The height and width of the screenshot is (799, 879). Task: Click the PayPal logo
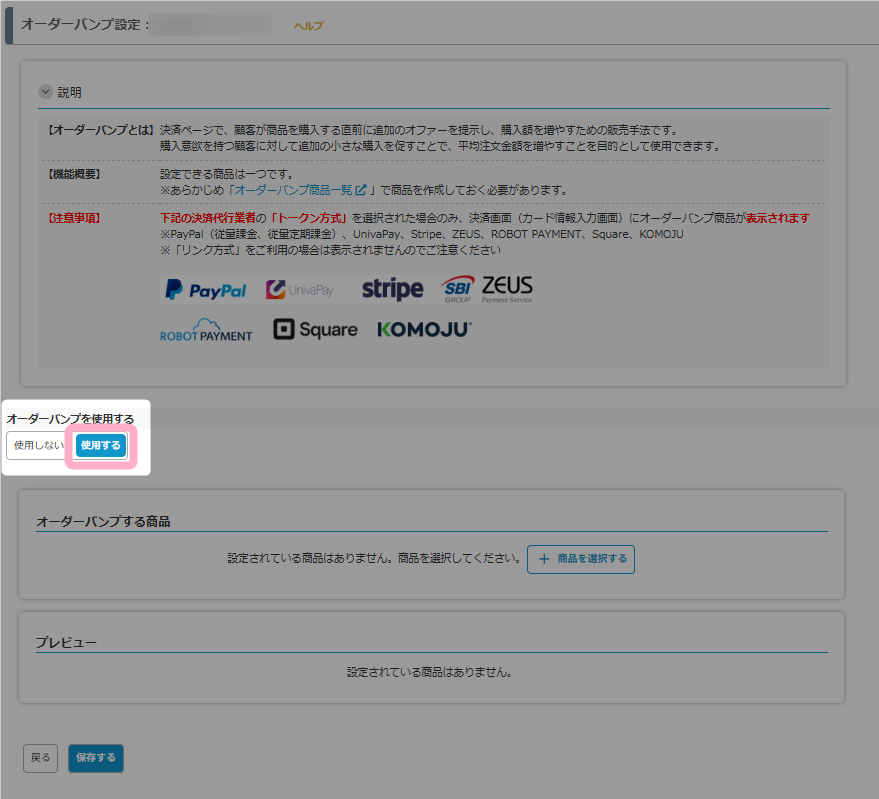(x=206, y=290)
